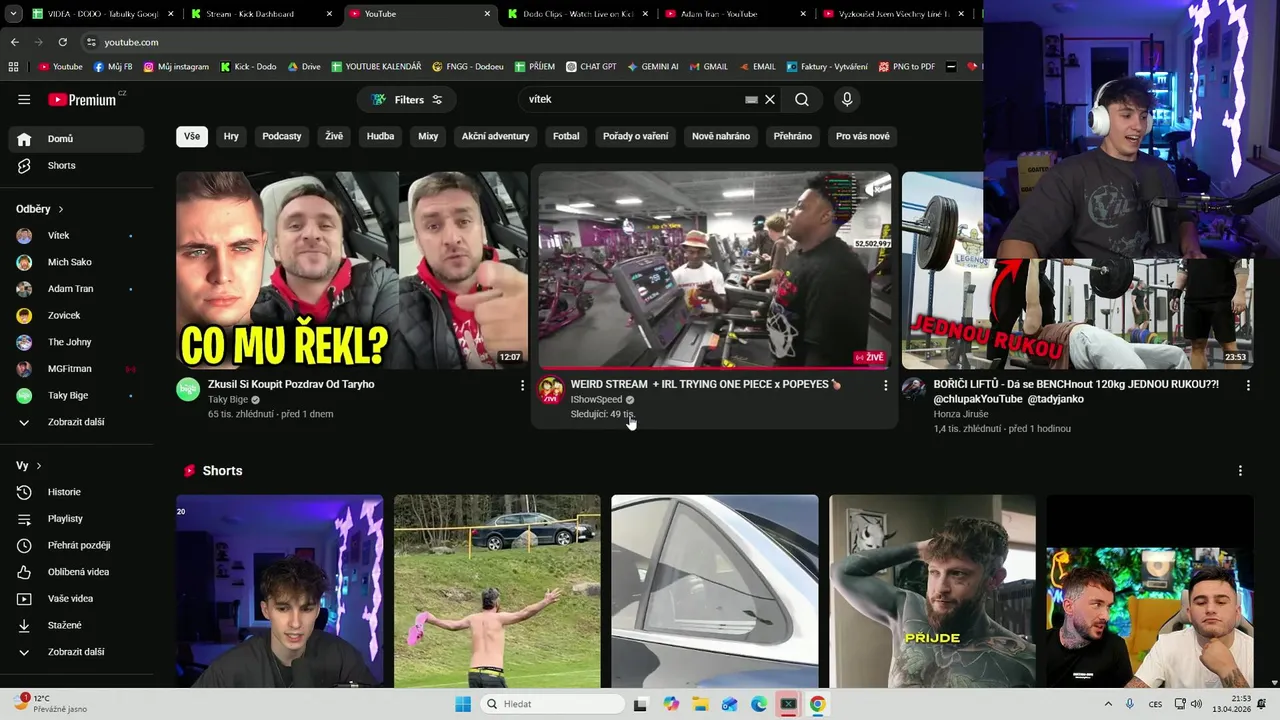Open the YouTube hamburger guide menu
1280x720 pixels.
(x=24, y=99)
